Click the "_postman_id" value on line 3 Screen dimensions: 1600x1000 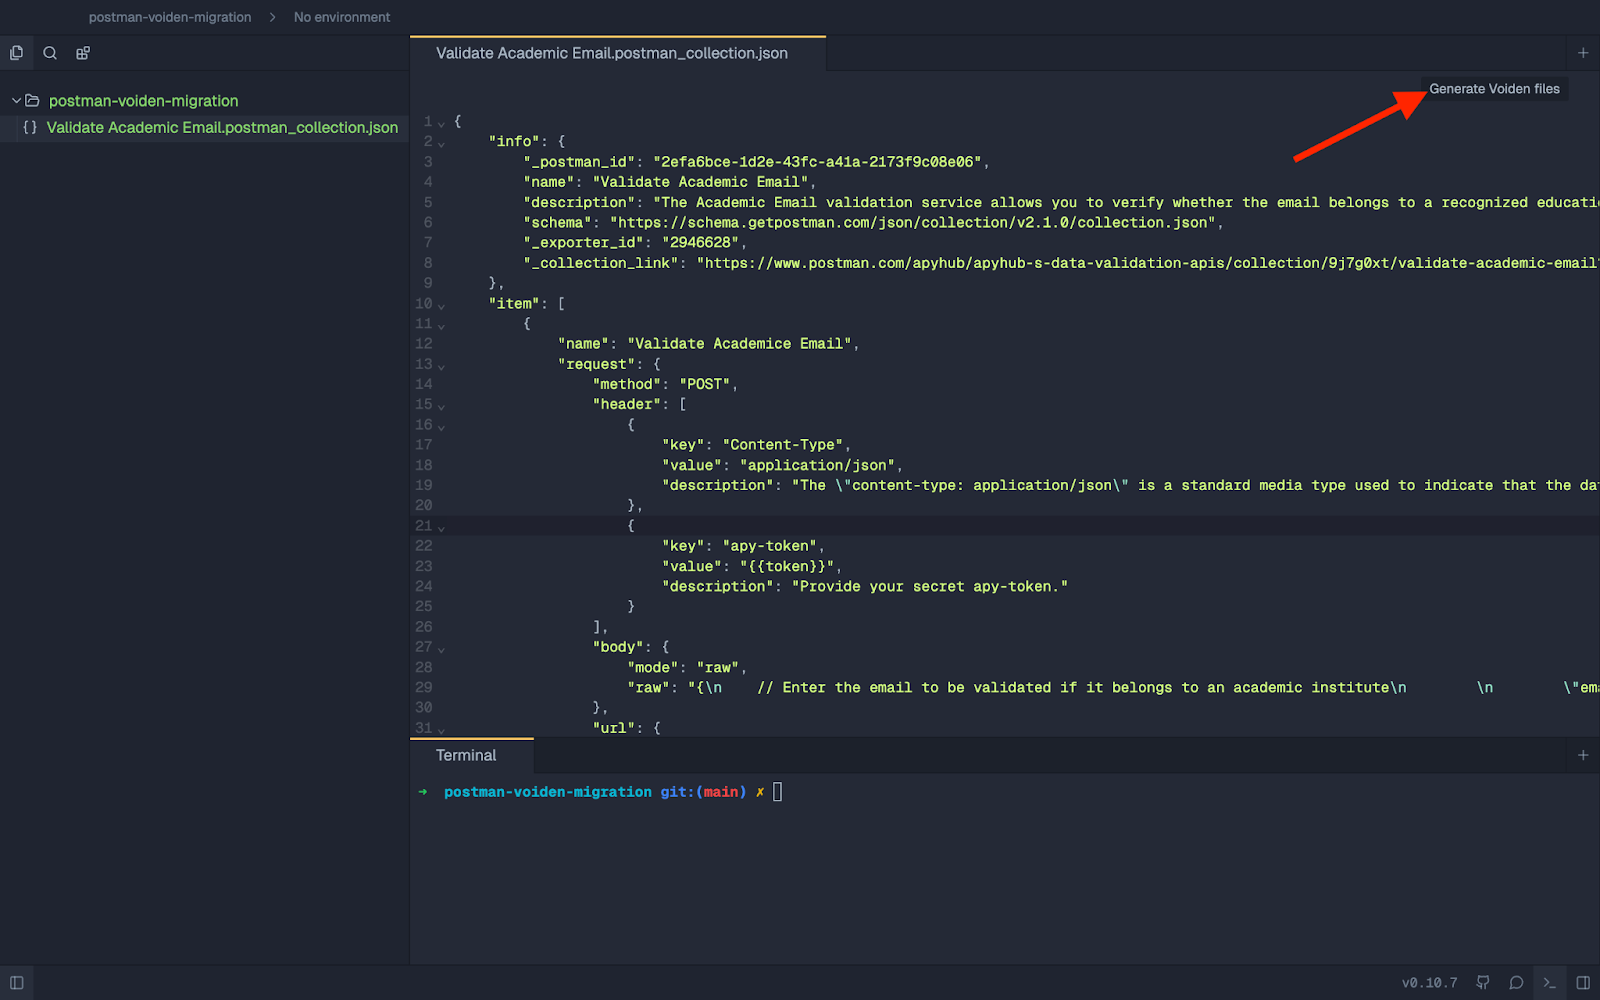(x=817, y=162)
